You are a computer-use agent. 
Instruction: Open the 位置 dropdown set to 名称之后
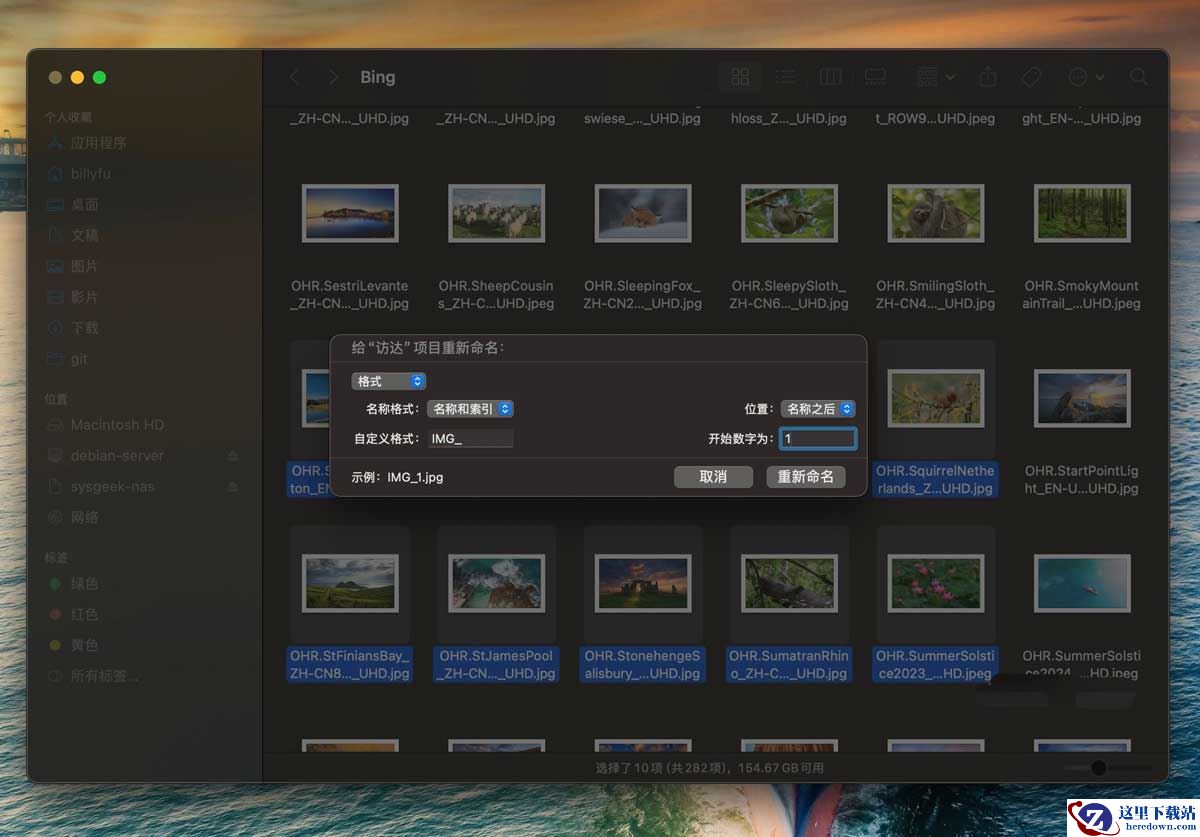point(818,409)
